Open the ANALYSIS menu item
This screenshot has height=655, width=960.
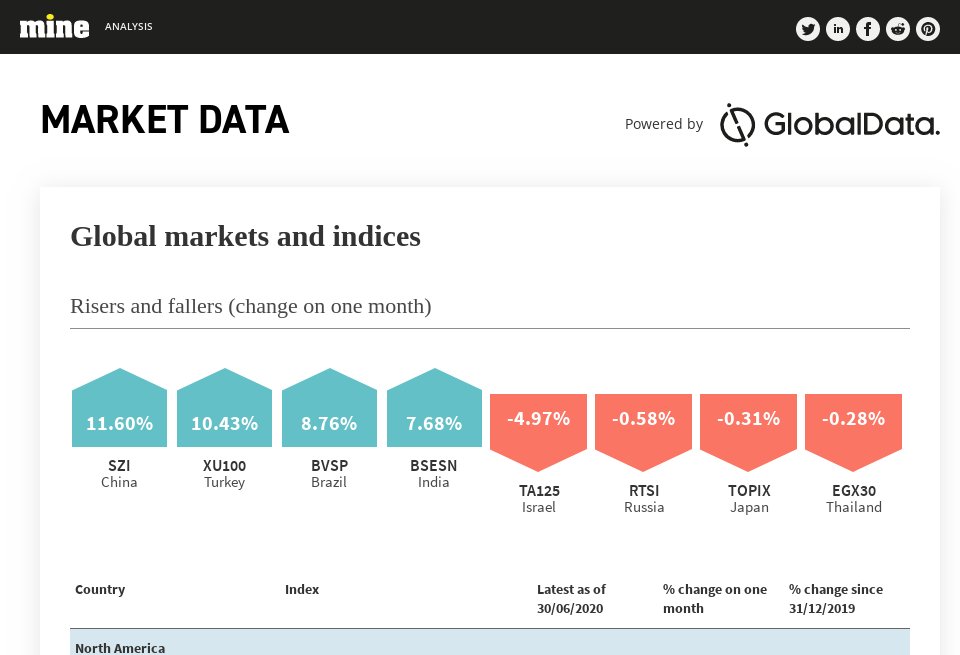129,27
